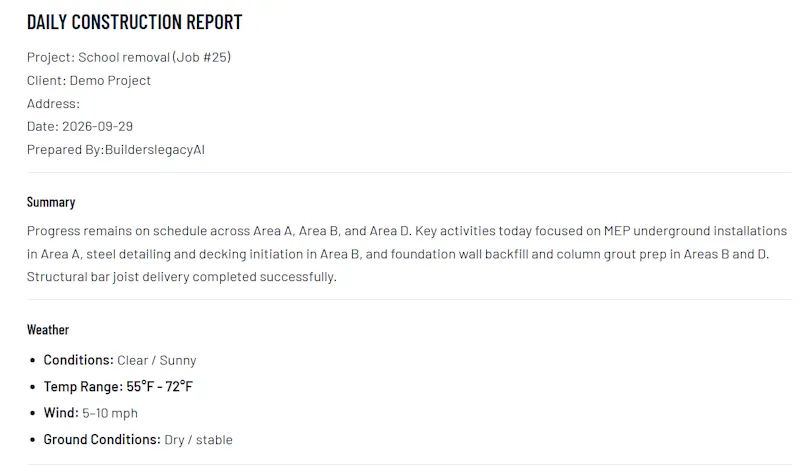Click the words MEP underground installations
Screen dimensions: 800x467
(695, 231)
